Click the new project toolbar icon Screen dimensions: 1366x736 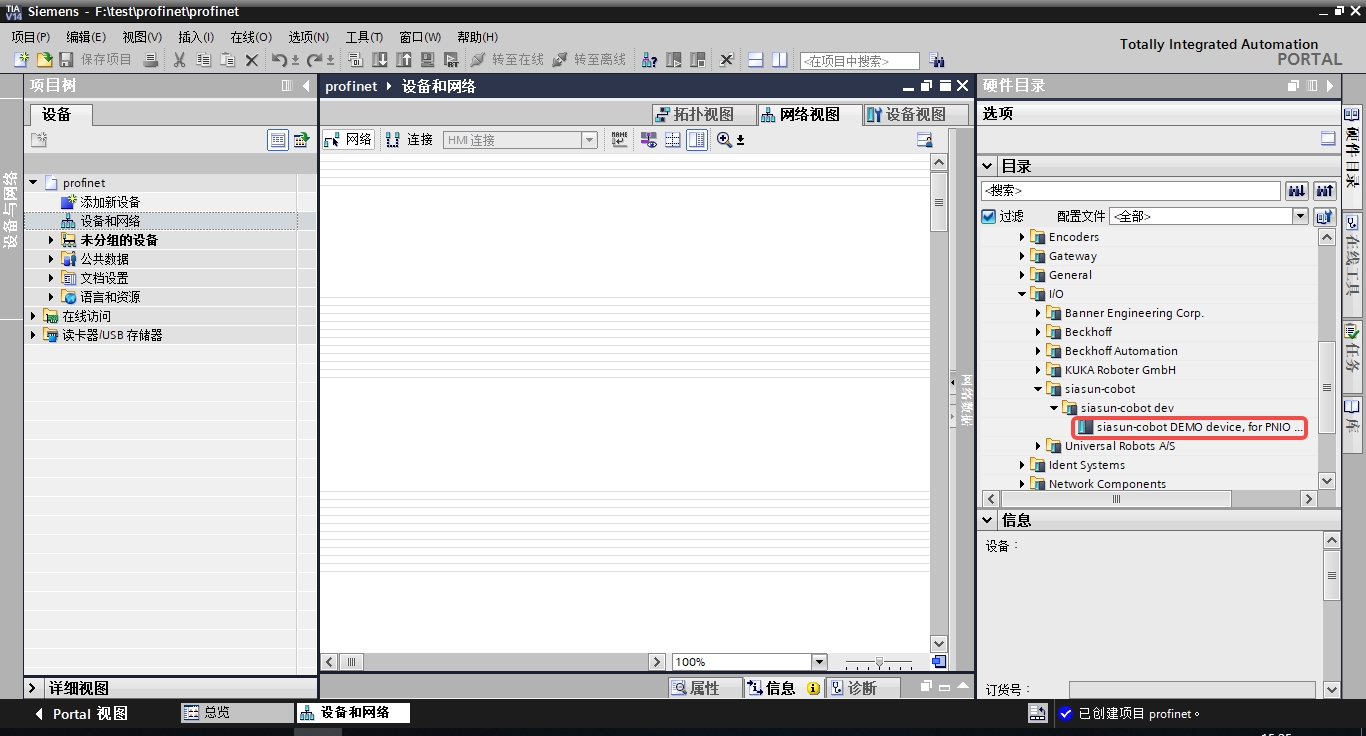pos(21,60)
